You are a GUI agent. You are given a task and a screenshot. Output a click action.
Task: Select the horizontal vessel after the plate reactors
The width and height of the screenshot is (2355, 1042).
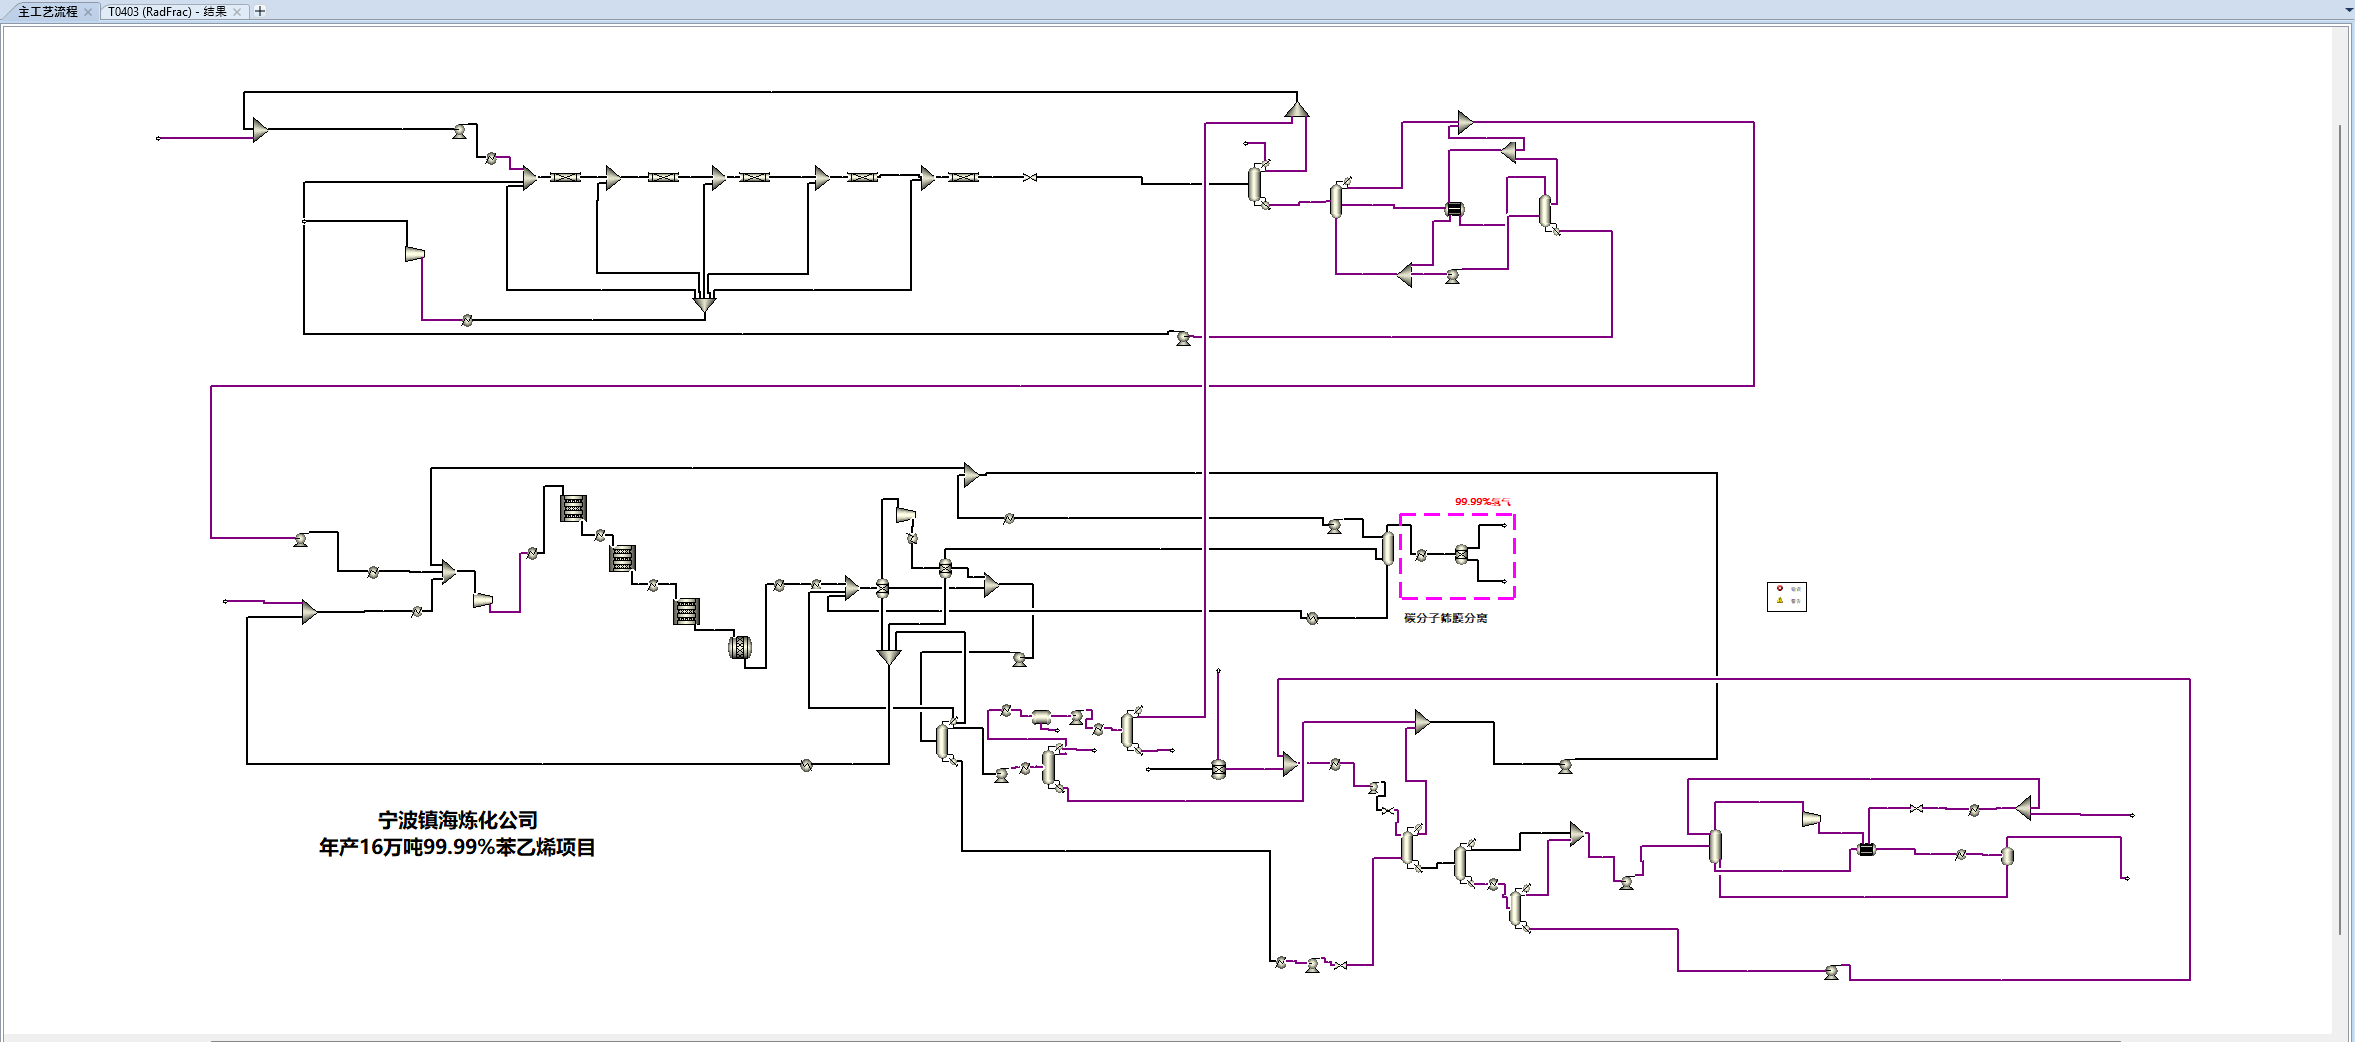[x=740, y=648]
